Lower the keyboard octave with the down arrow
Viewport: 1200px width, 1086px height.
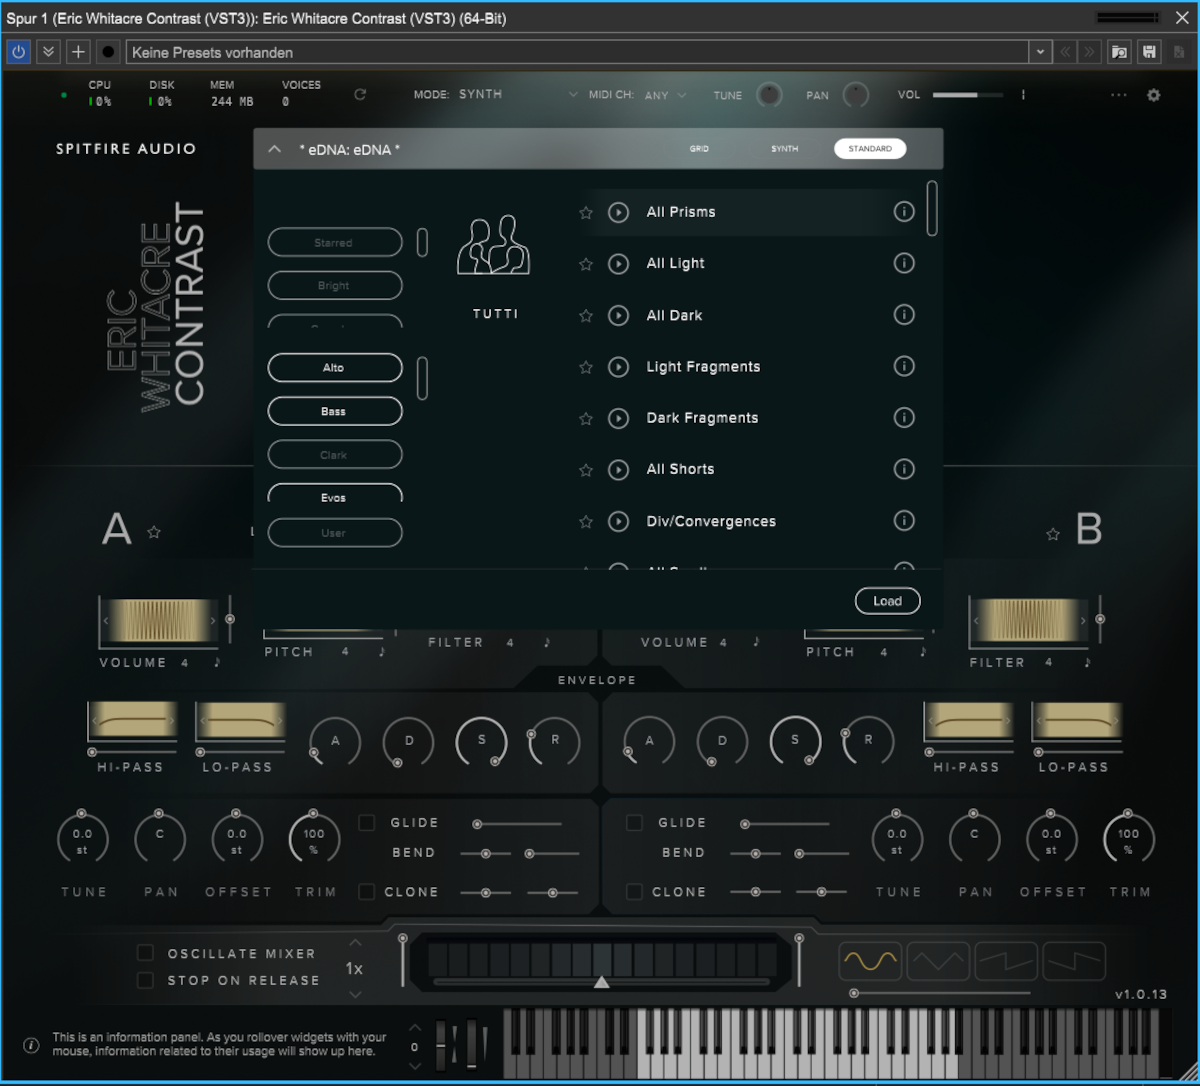coord(415,1066)
